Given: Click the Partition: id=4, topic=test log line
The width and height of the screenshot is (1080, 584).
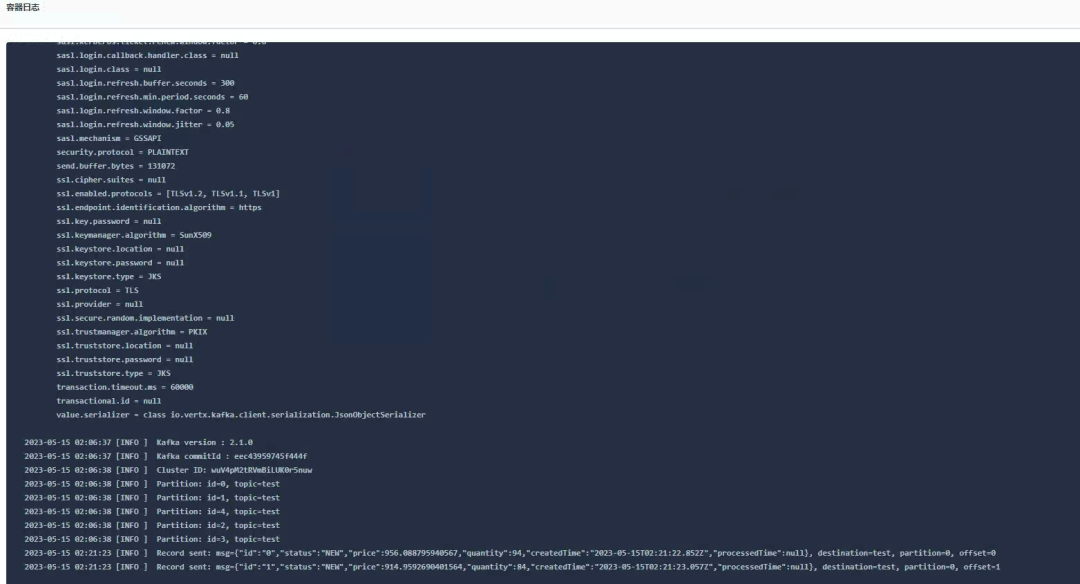Looking at the screenshot, I should [152, 511].
